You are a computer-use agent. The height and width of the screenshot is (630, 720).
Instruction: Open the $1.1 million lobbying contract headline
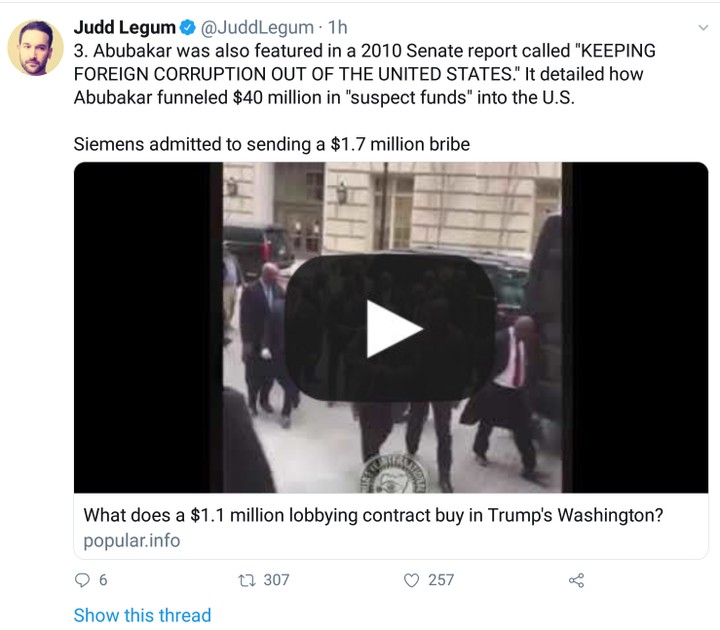pyautogui.click(x=373, y=515)
